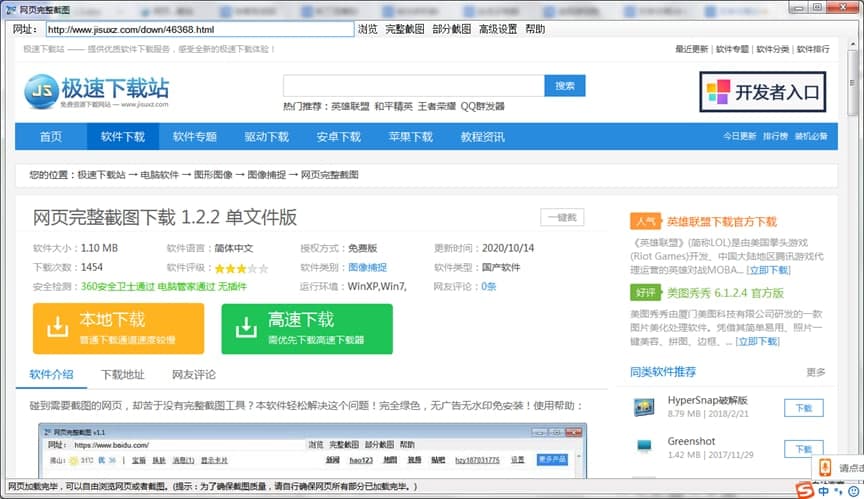Click the app icon in the title bar
The width and height of the screenshot is (864, 499).
click(x=10, y=8)
